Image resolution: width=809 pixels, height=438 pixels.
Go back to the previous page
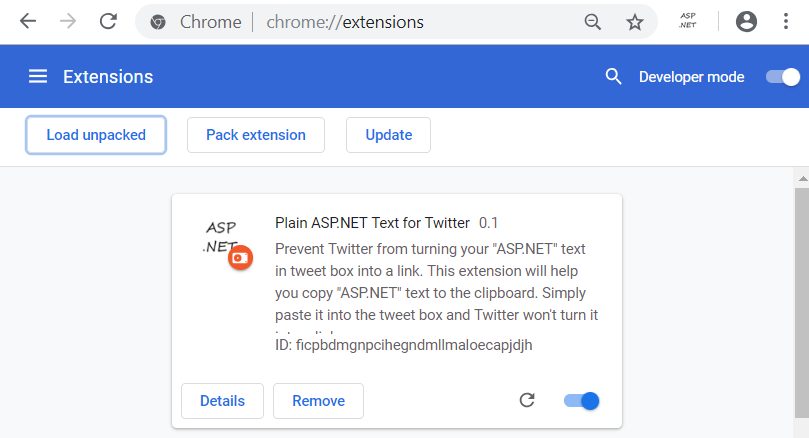(x=28, y=22)
